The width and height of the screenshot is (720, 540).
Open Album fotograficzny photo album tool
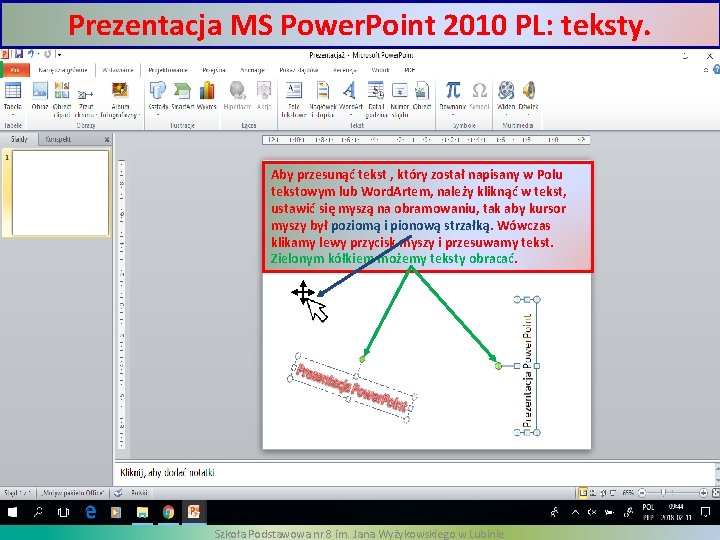(120, 99)
